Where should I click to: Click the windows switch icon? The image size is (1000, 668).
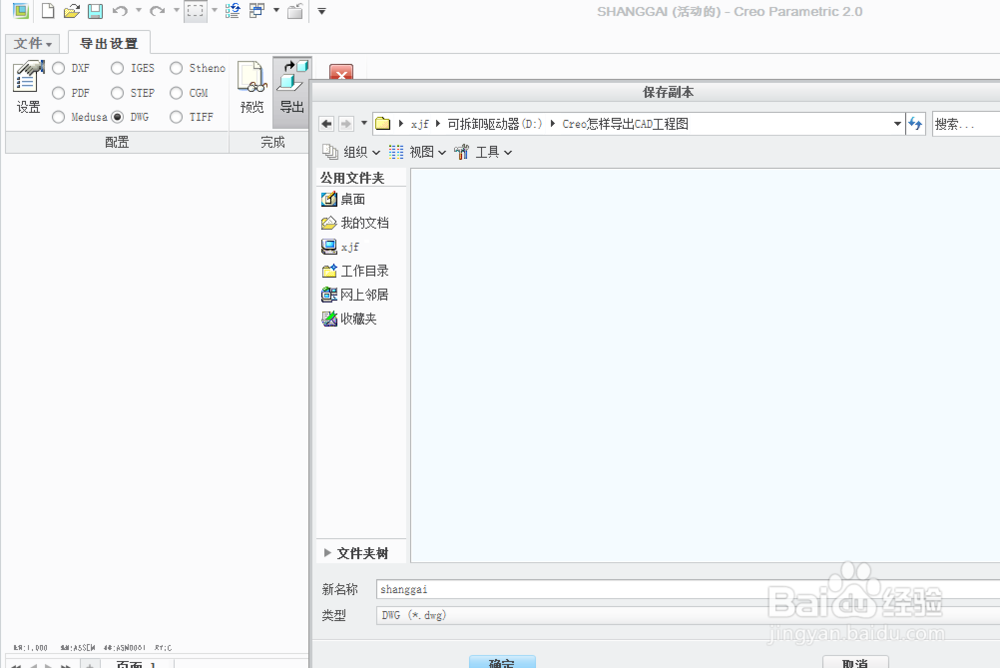click(257, 11)
